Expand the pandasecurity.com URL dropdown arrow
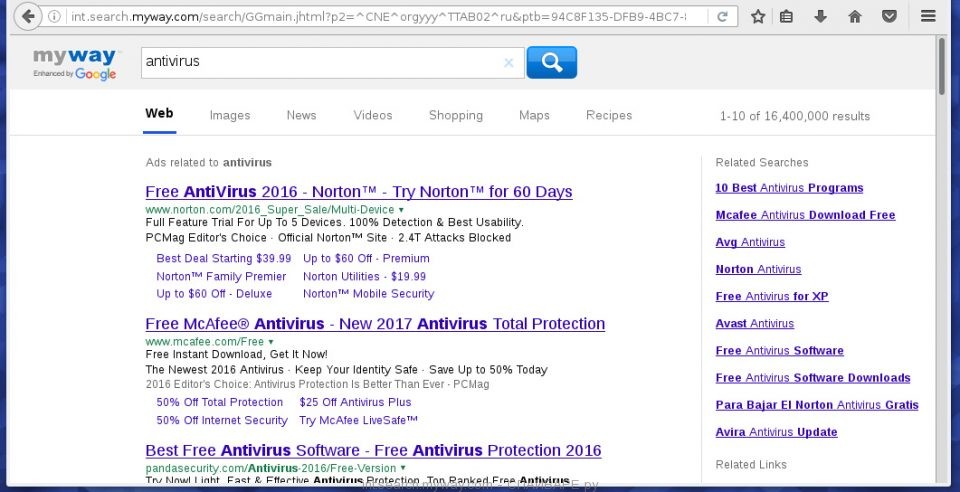 (404, 467)
